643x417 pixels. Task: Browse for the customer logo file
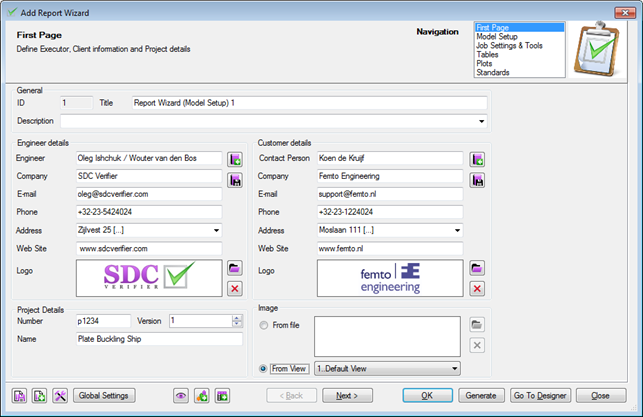point(477,268)
